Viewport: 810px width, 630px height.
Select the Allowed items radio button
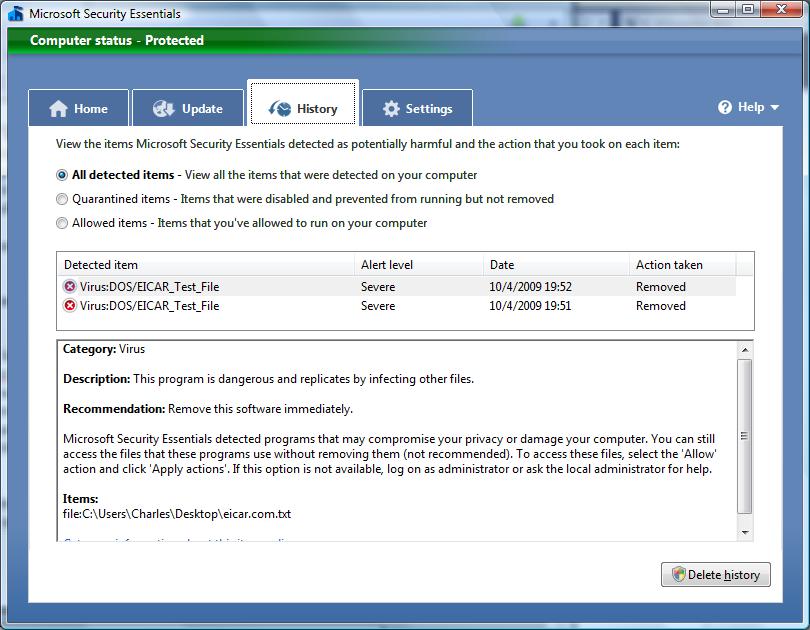point(62,223)
